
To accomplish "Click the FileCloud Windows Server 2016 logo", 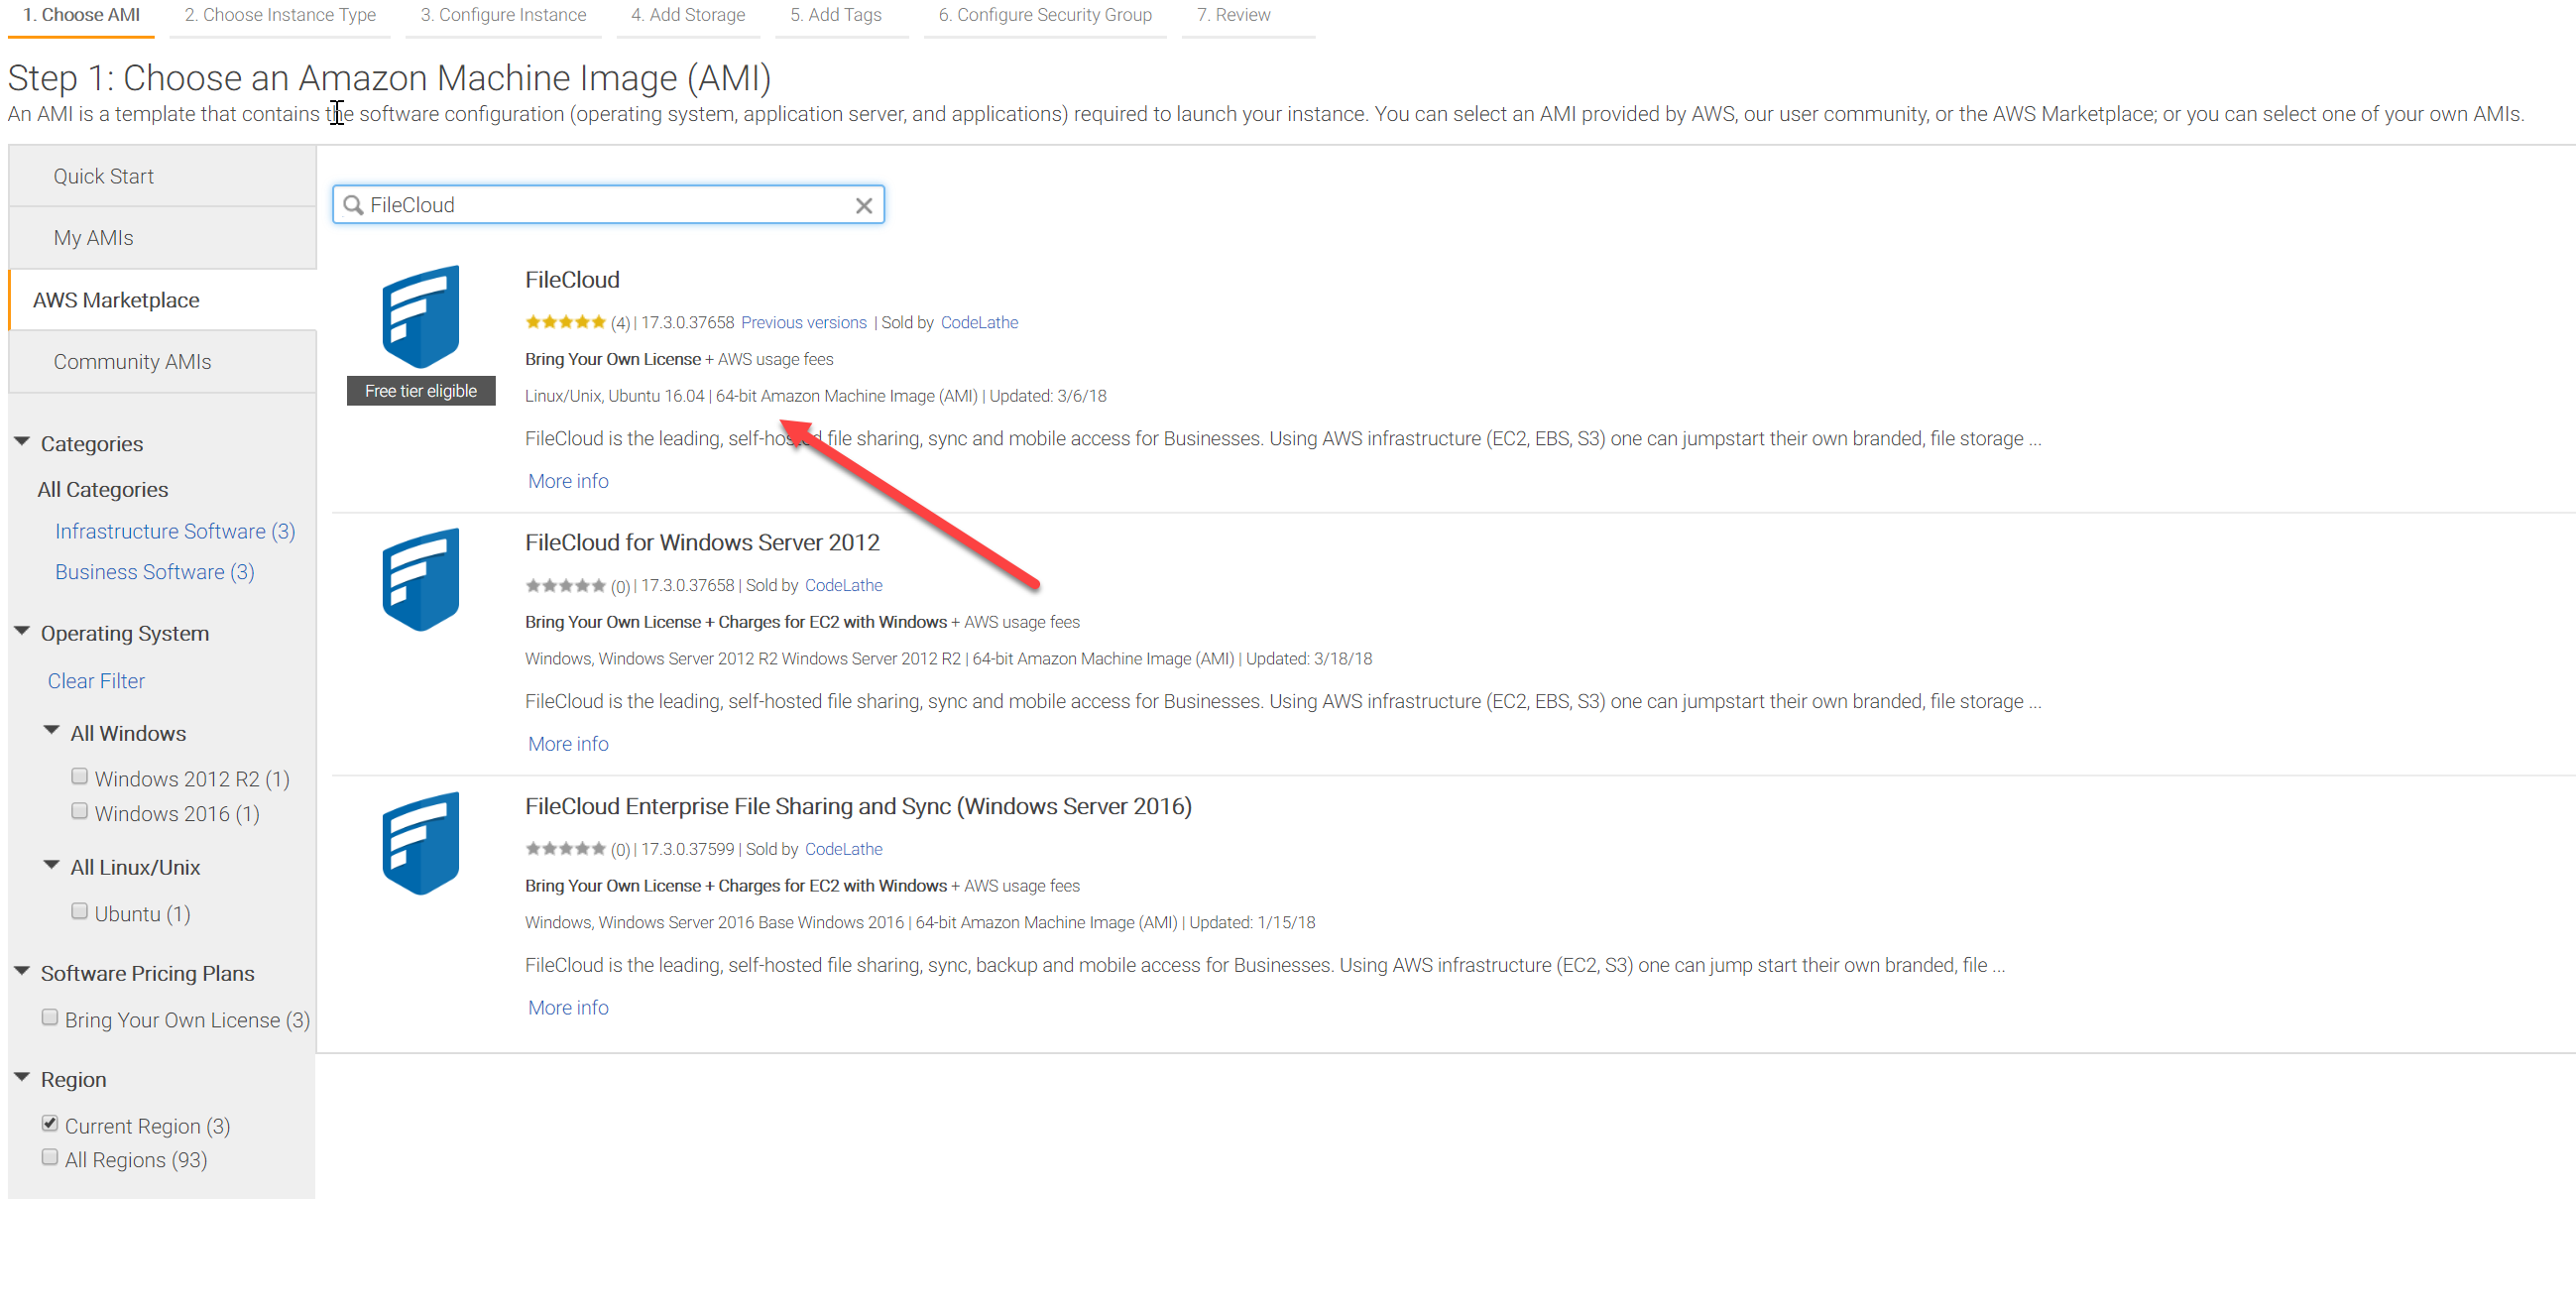I will [x=420, y=844].
